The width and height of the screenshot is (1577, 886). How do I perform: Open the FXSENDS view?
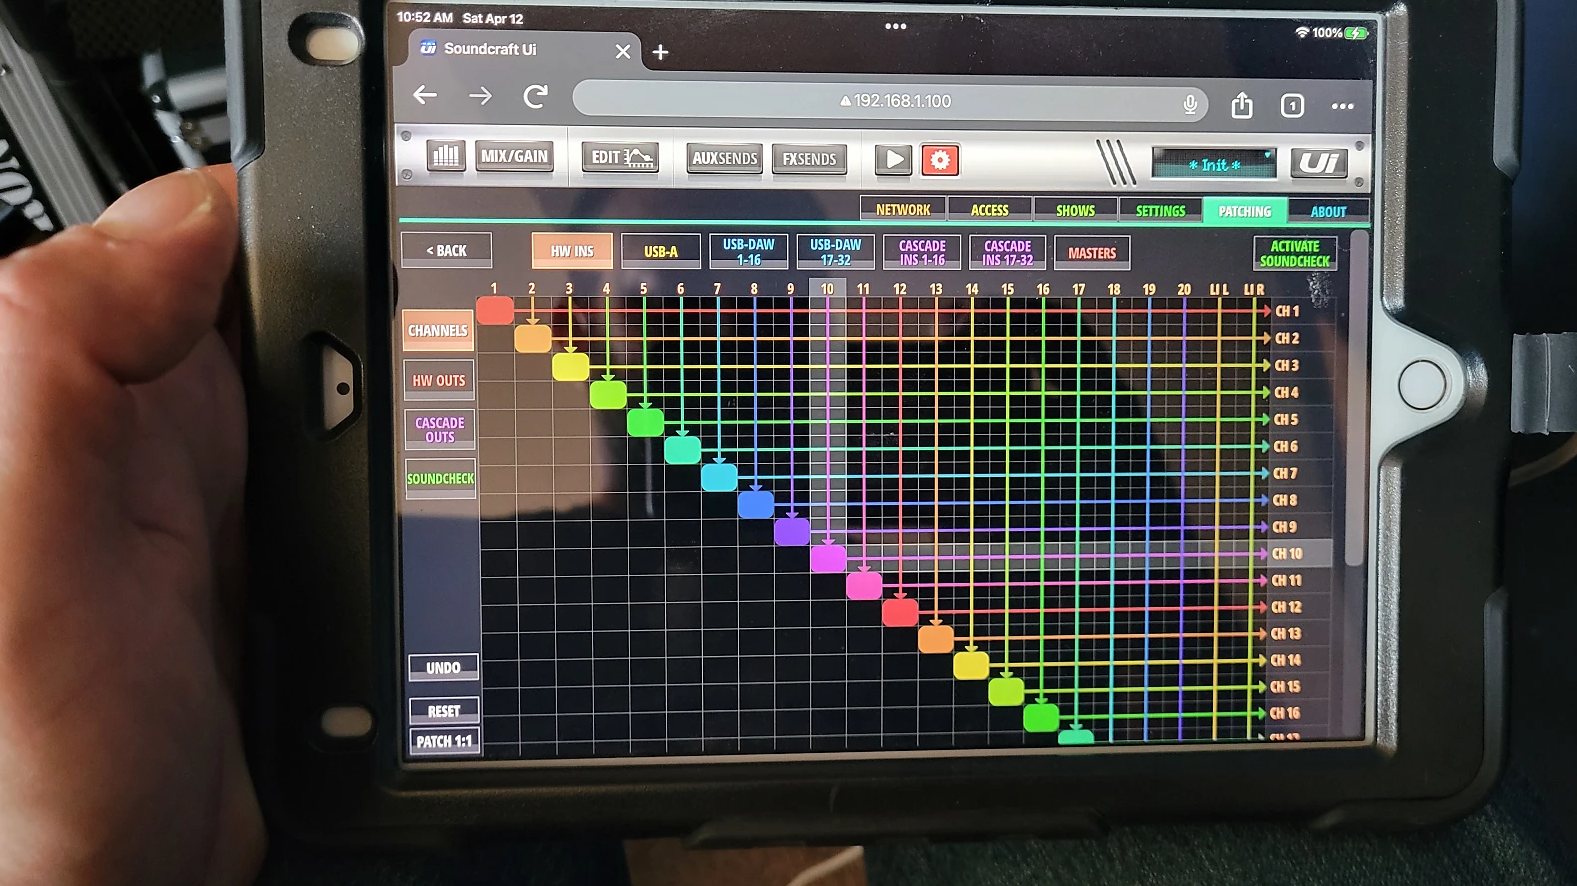pos(809,159)
